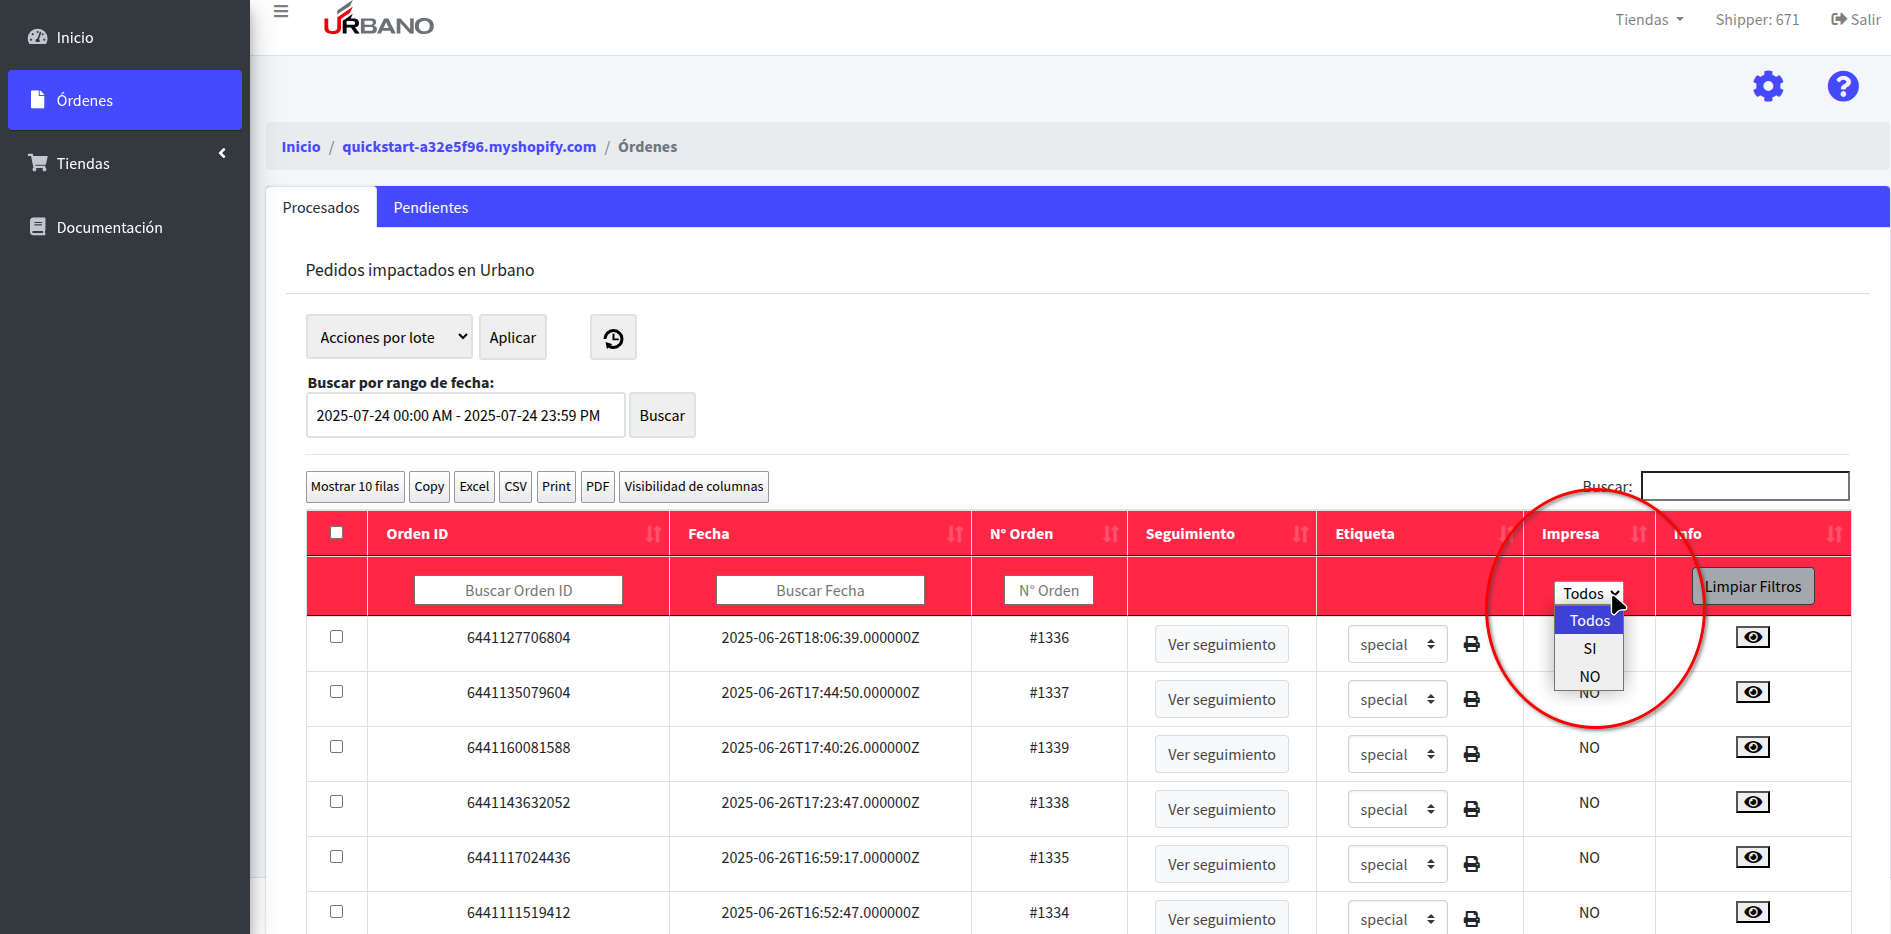Export the table using the Excel button
This screenshot has width=1891, height=934.
pyautogui.click(x=474, y=487)
